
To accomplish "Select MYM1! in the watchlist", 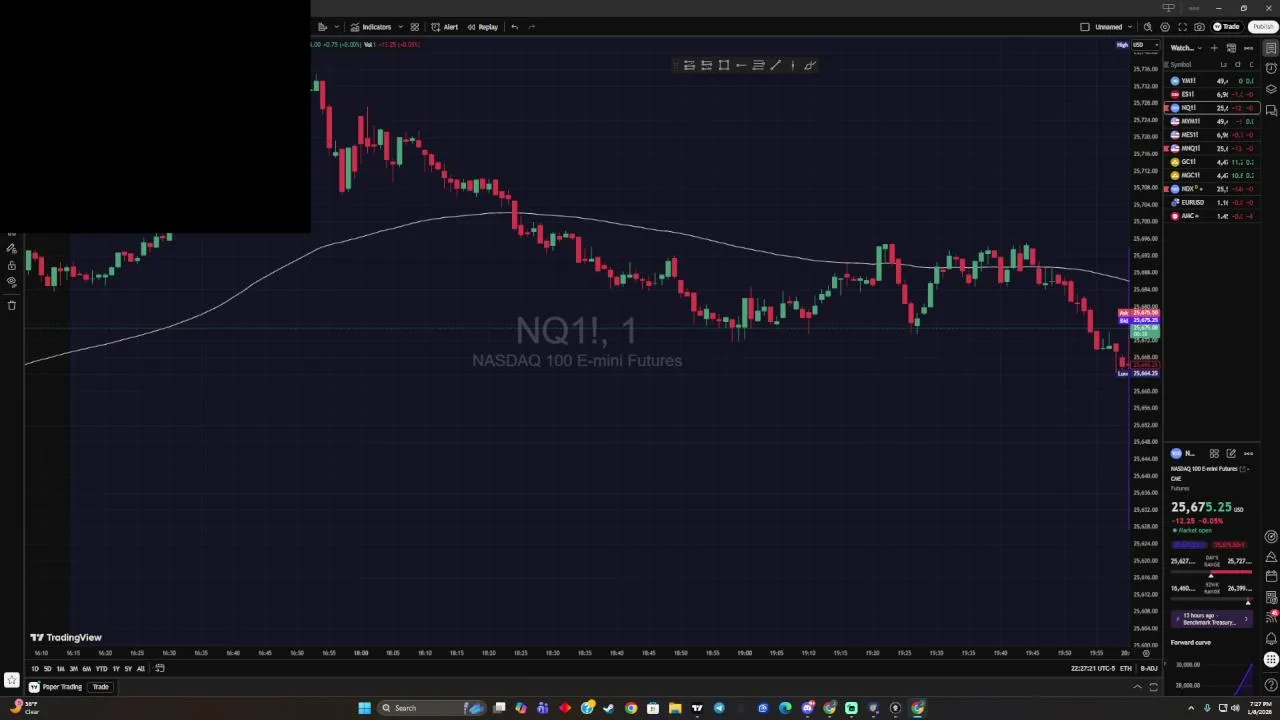I will pos(1211,121).
